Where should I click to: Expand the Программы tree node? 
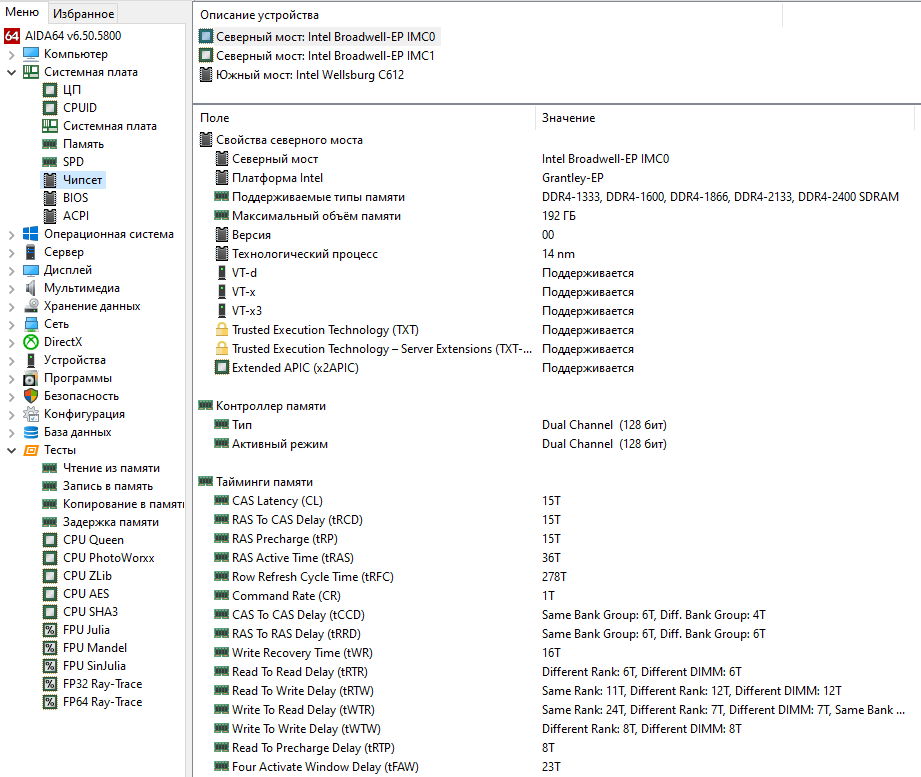tap(11, 379)
